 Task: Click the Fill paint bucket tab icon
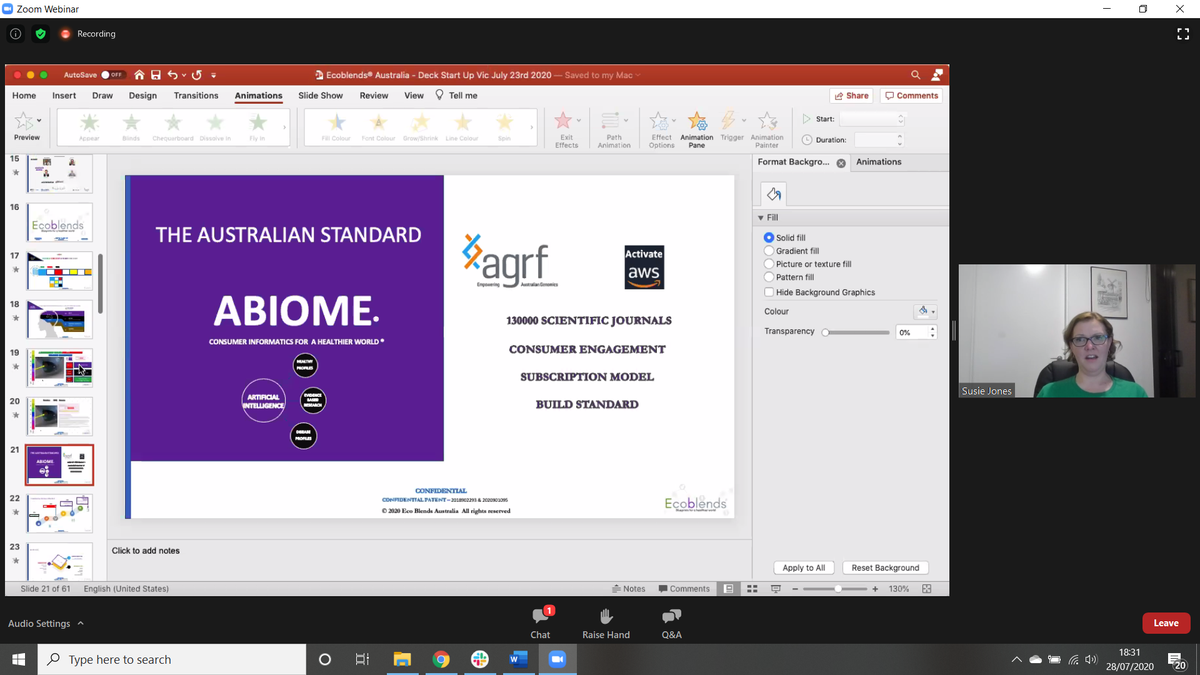pos(773,194)
